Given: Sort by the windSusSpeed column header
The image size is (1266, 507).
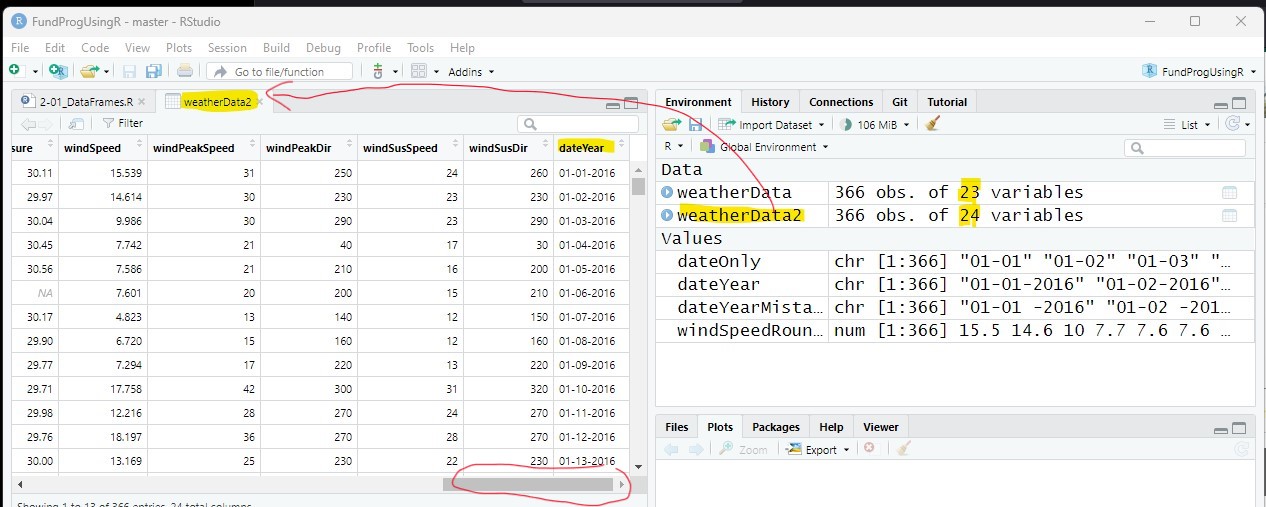Looking at the screenshot, I should pos(411,147).
